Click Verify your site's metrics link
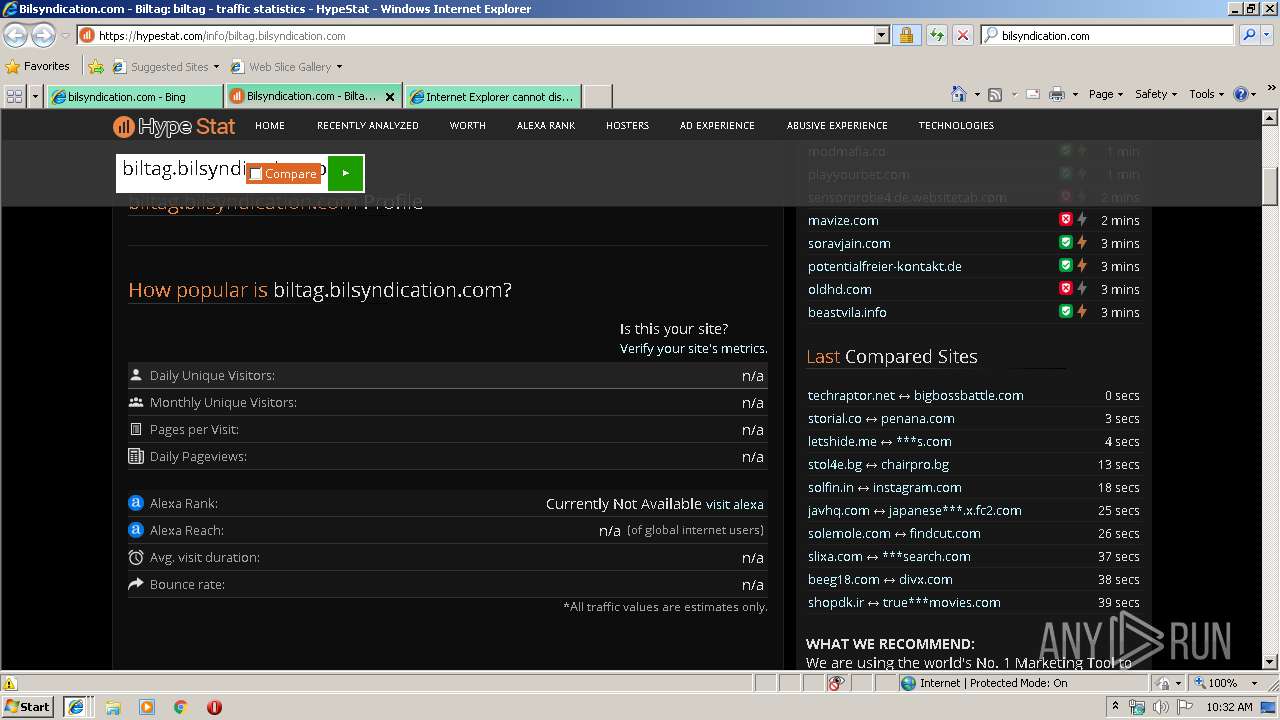The image size is (1280, 720). pos(693,349)
